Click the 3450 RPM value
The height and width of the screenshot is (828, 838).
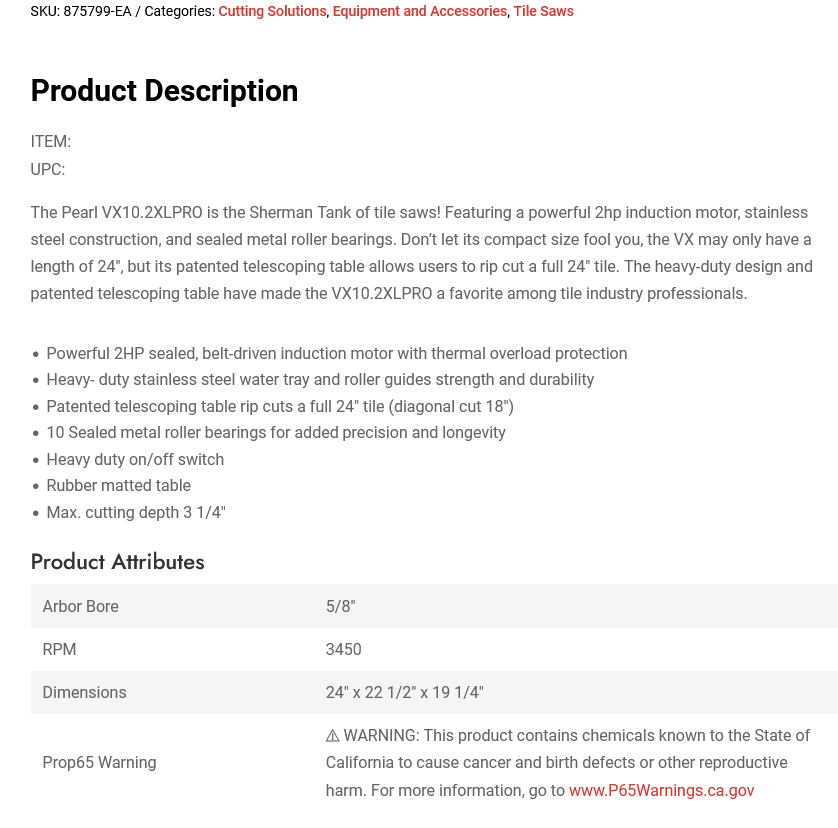click(x=344, y=649)
